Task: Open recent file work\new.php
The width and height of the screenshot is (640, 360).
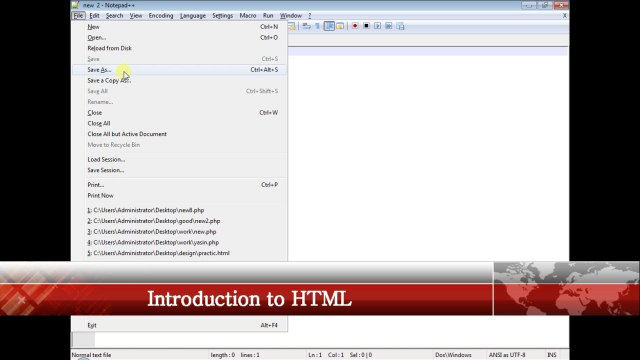Action: coord(180,231)
